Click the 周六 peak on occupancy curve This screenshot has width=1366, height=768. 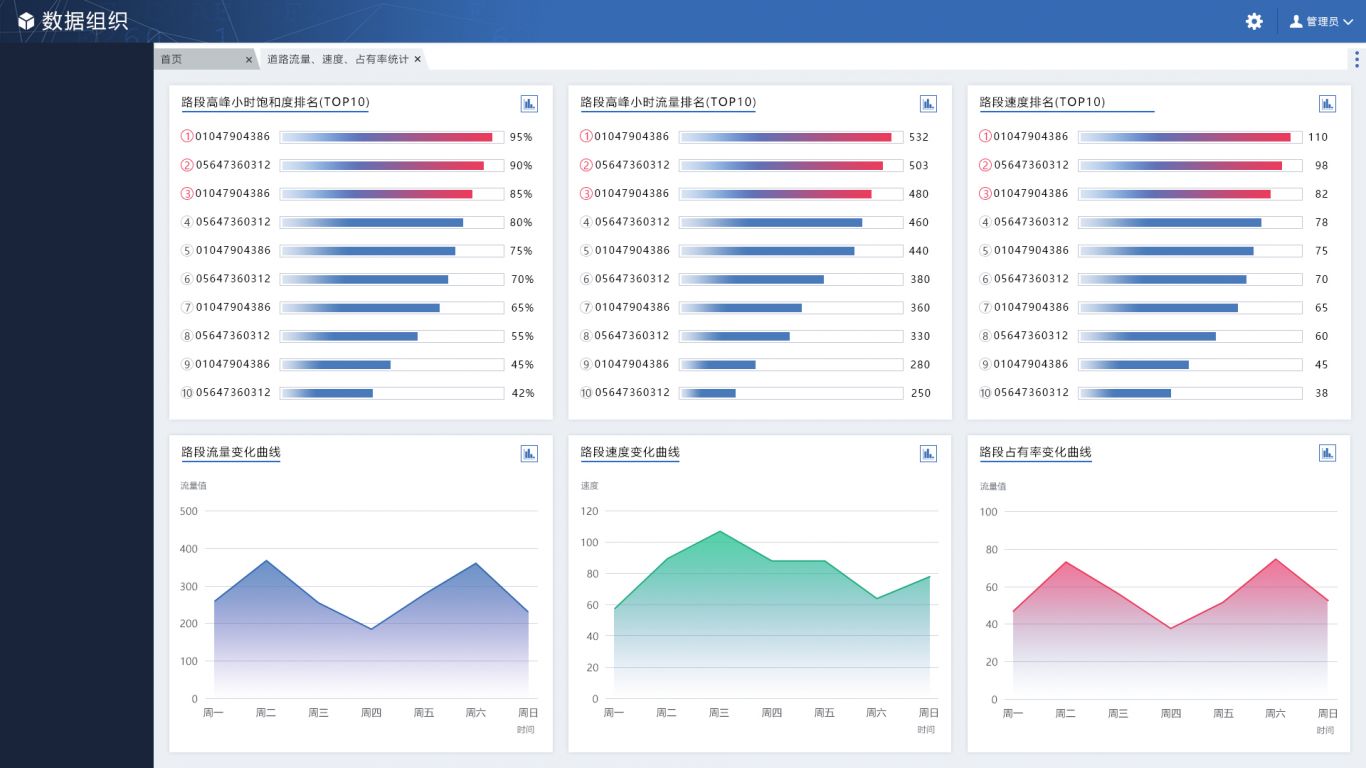point(1275,559)
